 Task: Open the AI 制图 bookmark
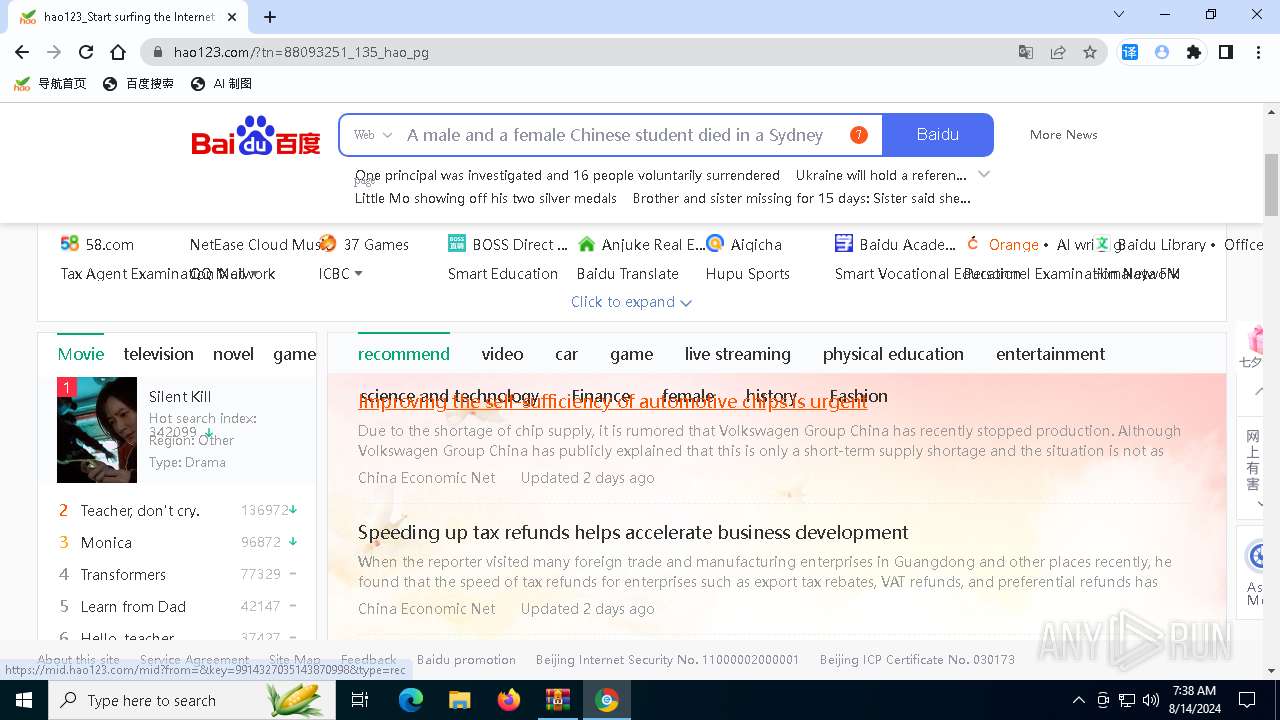click(x=221, y=84)
